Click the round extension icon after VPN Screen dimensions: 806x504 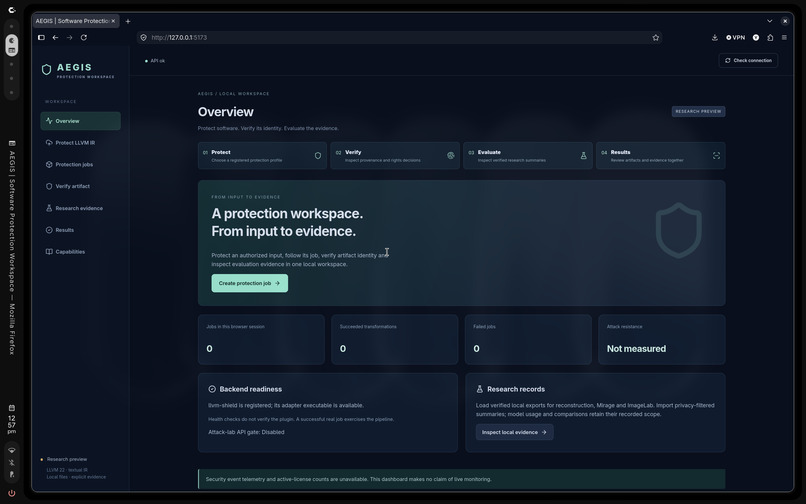(756, 38)
